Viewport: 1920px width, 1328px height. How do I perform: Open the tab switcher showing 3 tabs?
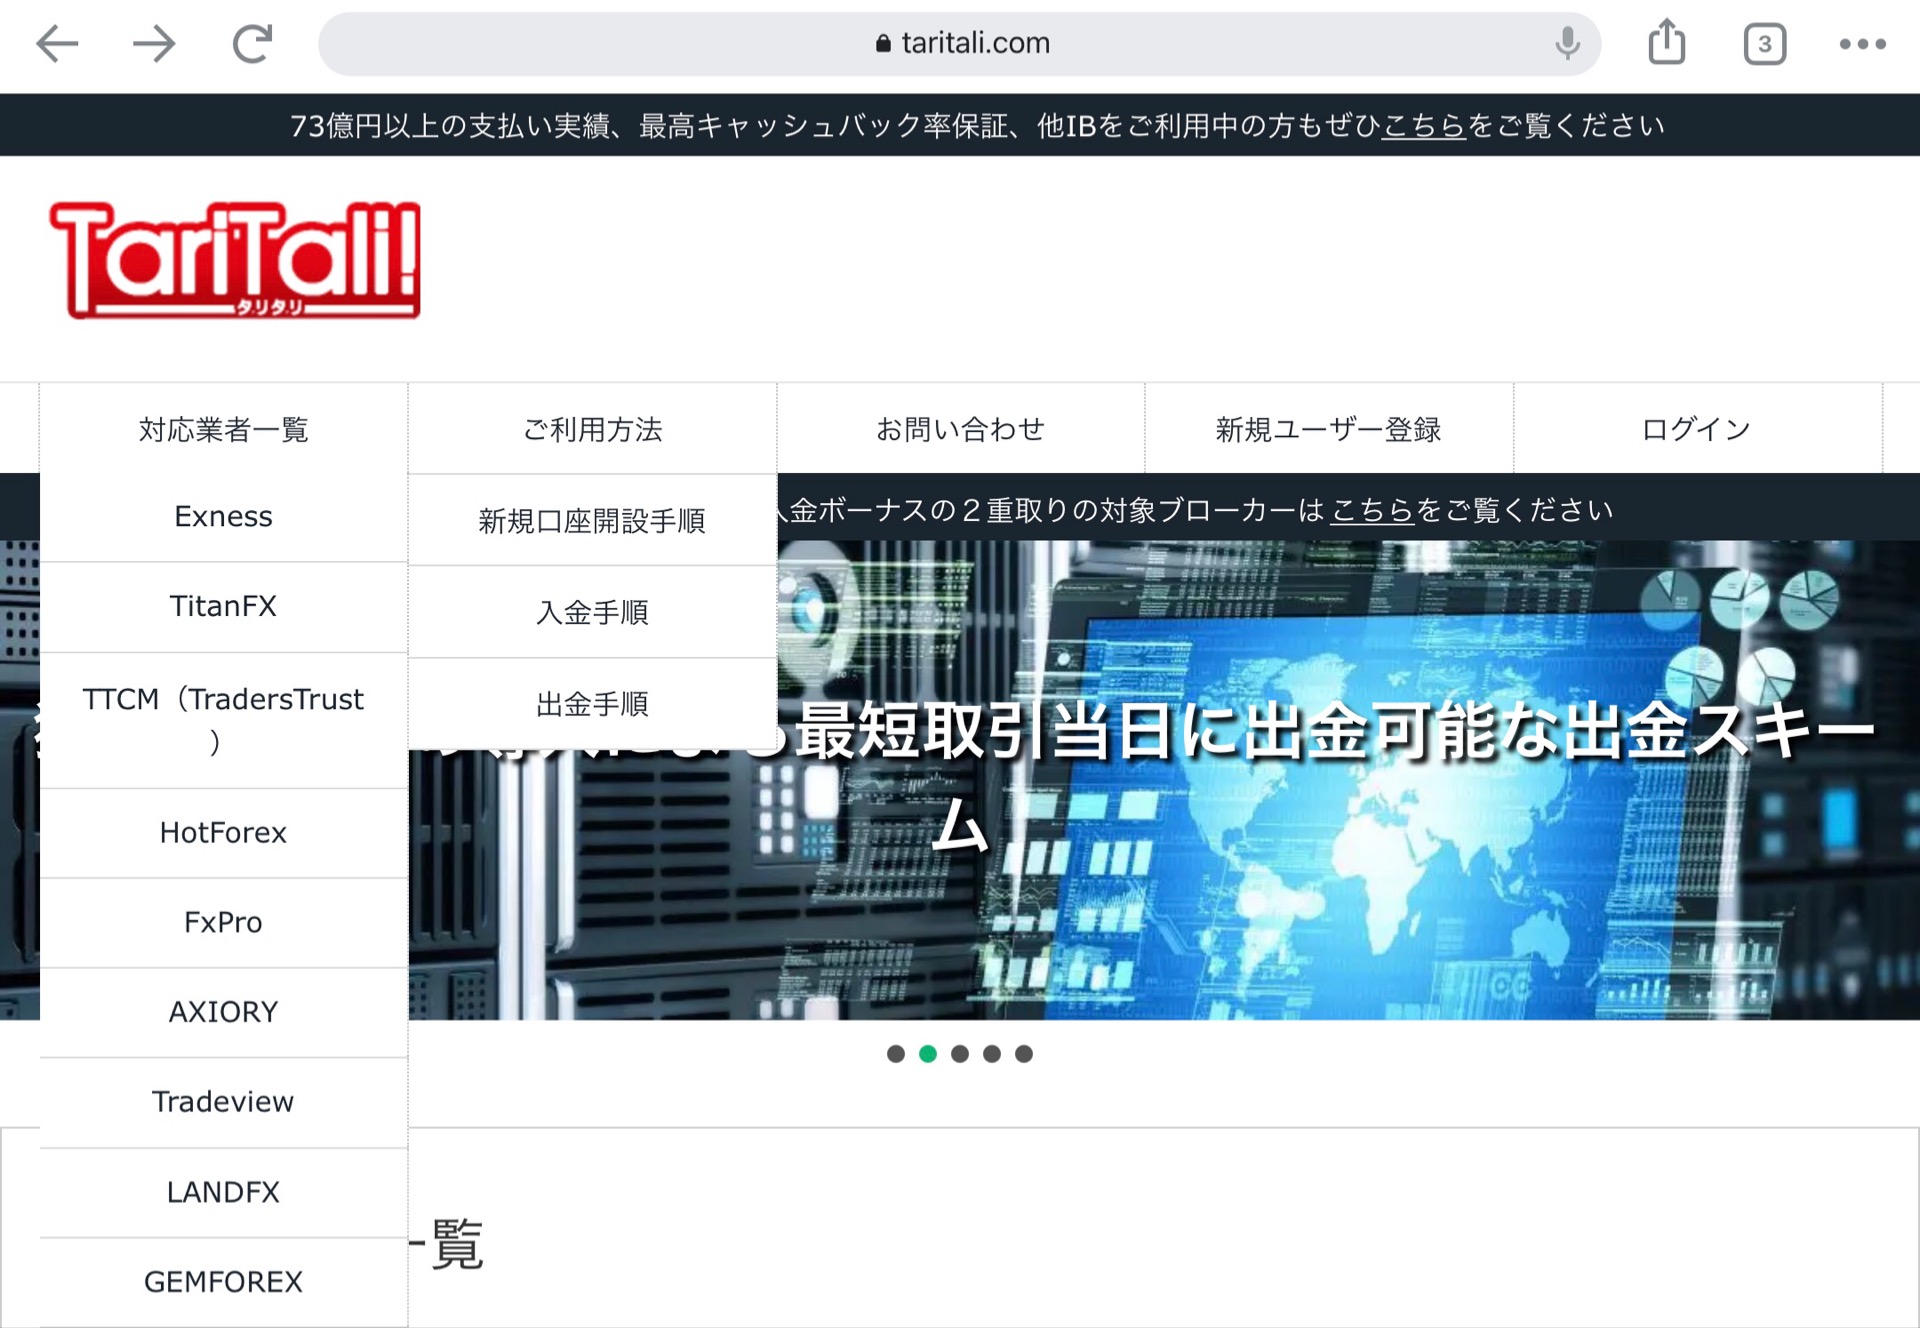pos(1764,44)
